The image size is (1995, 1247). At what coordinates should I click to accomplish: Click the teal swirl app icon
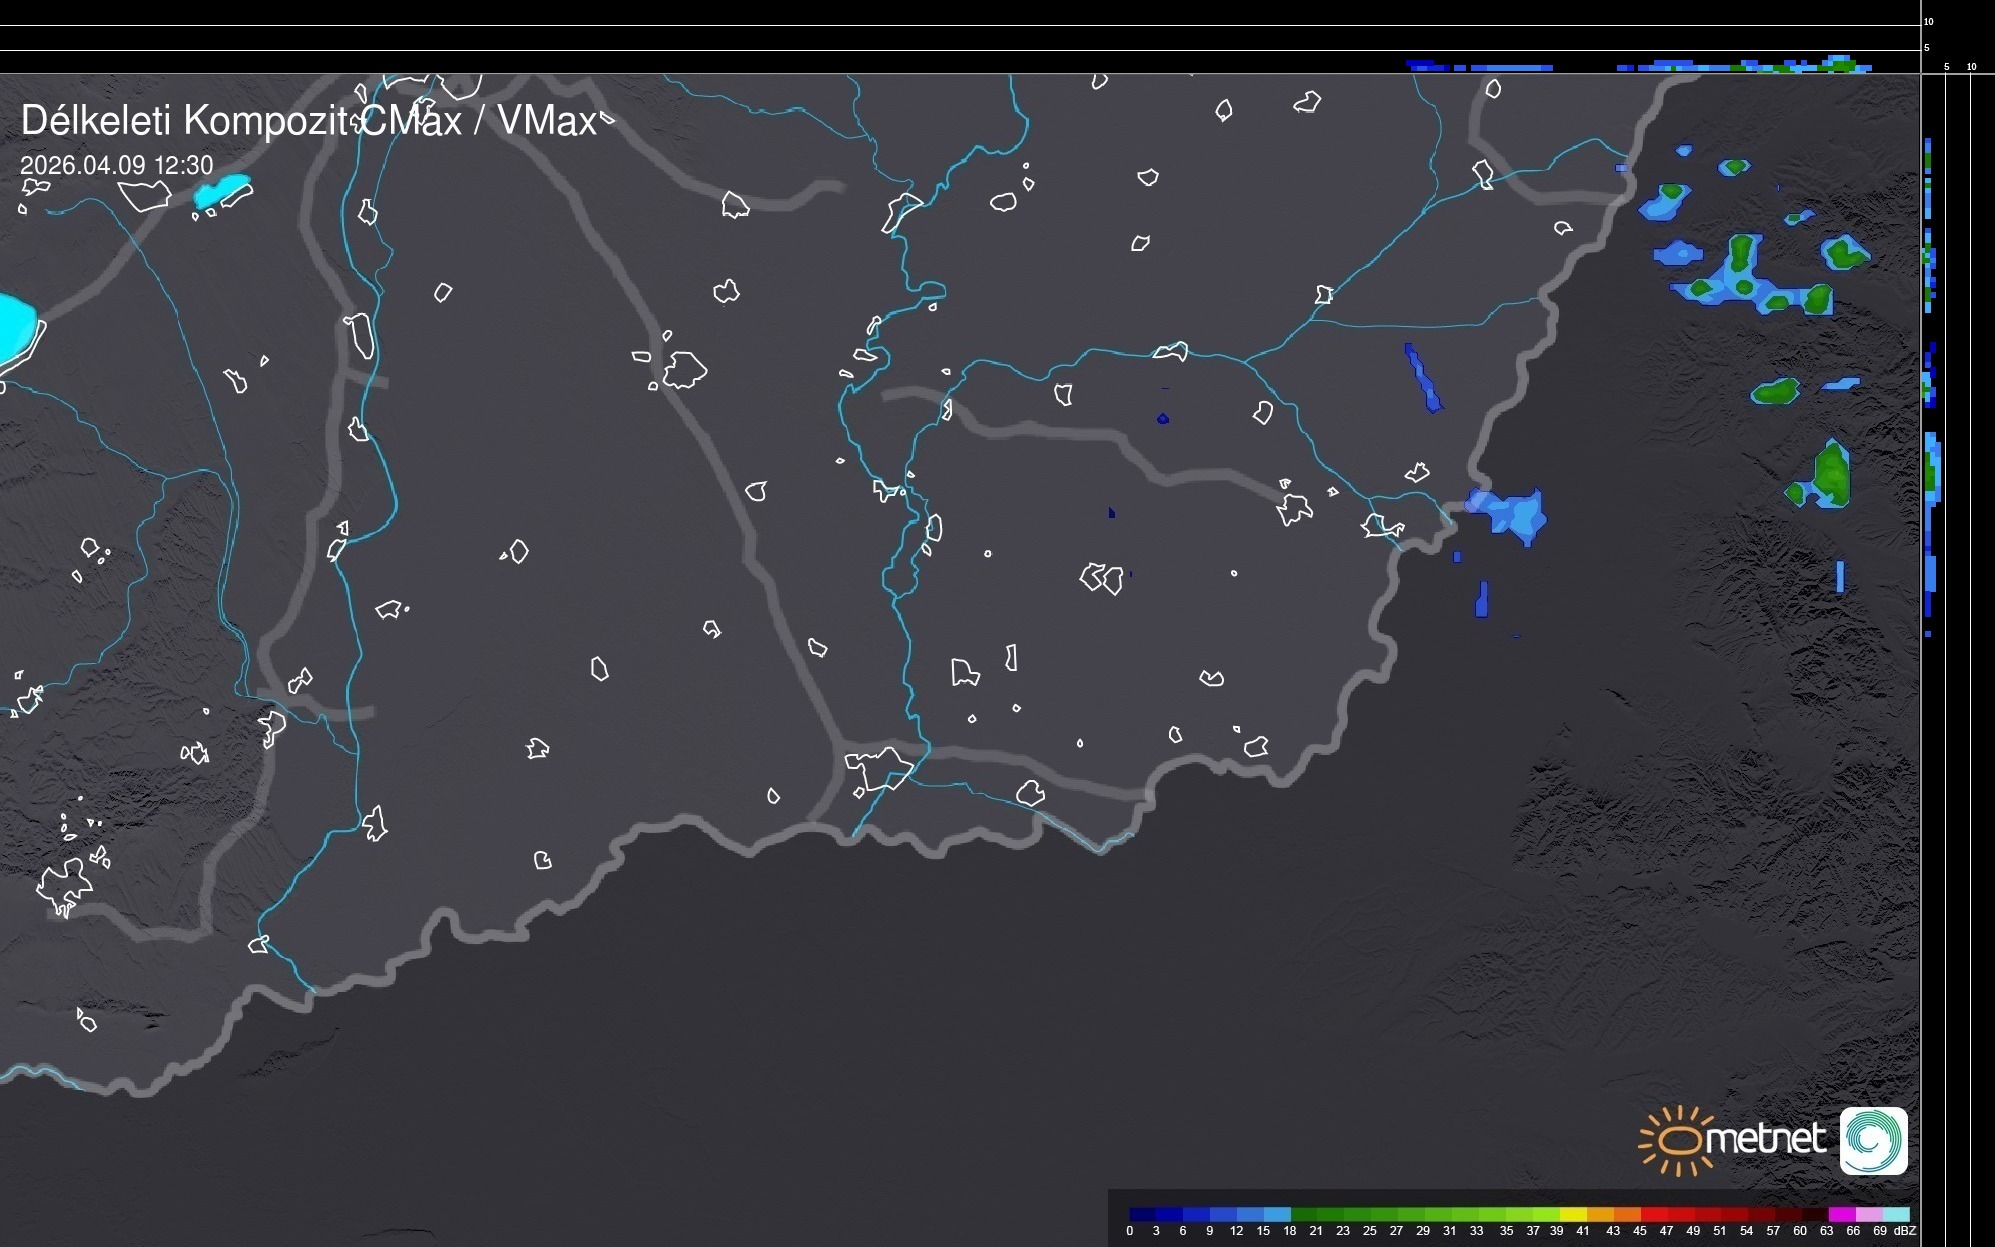tap(1873, 1140)
